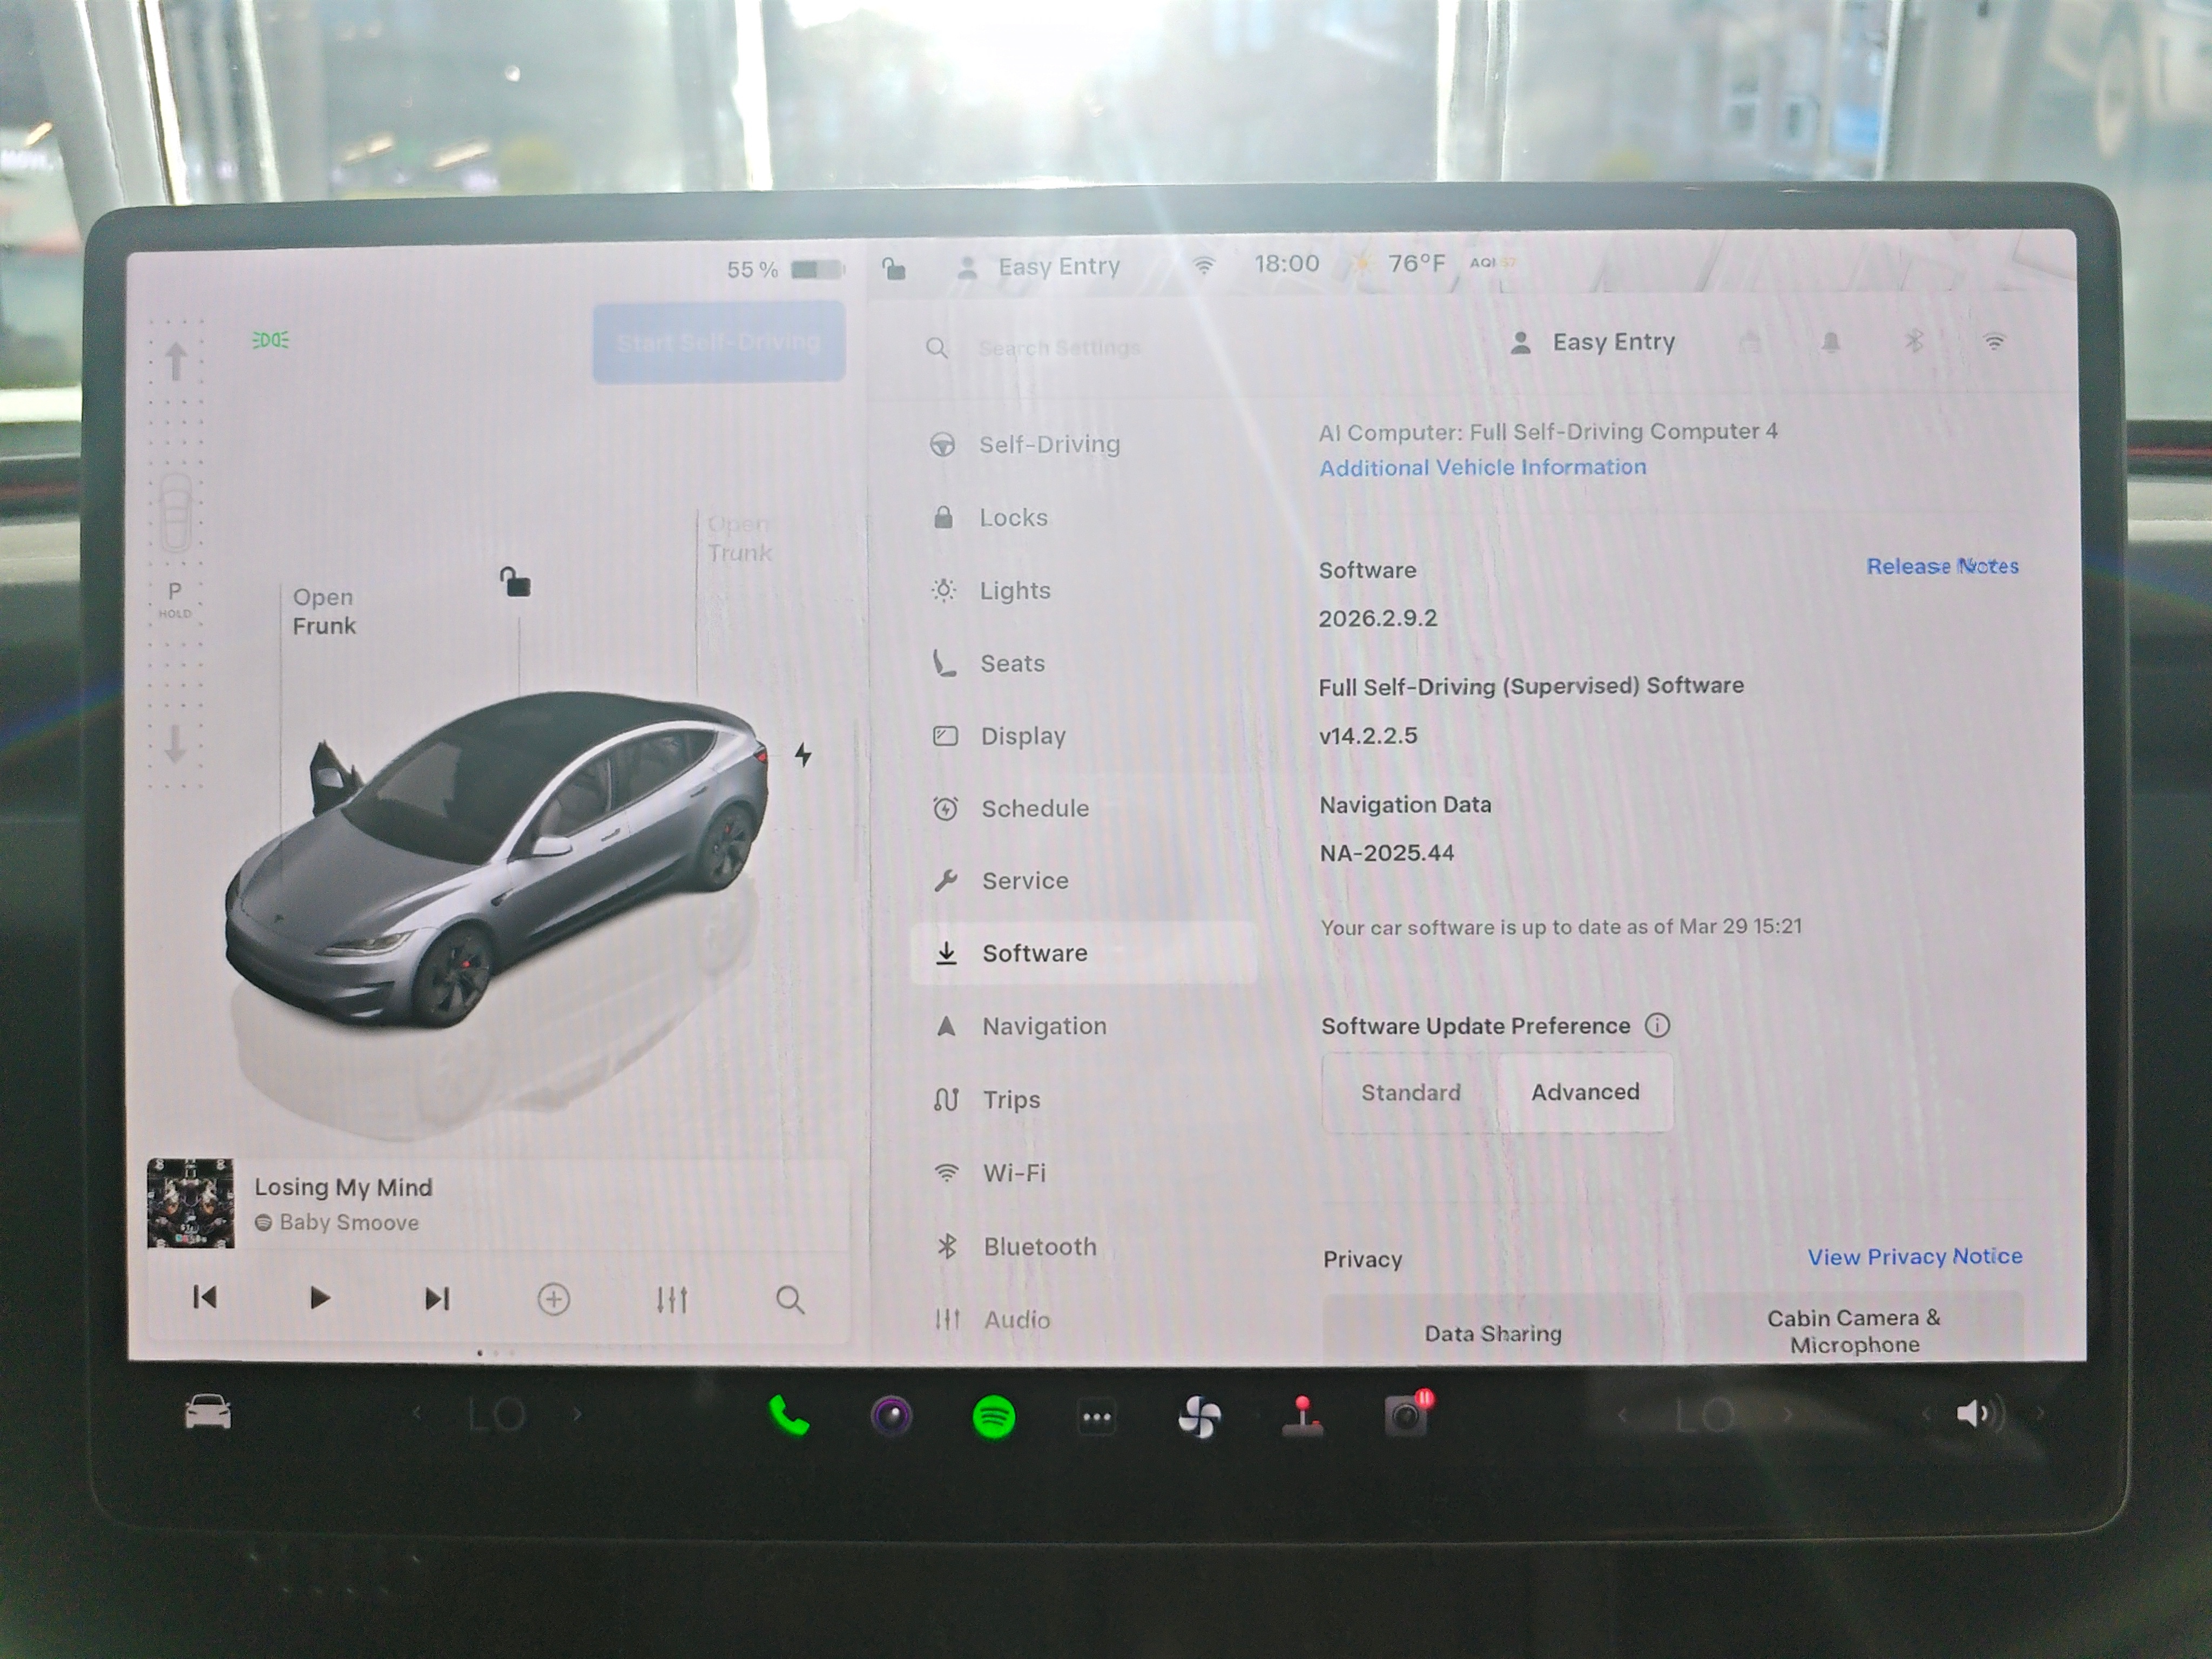Tap the info icon beside Update Preference

[x=1657, y=1025]
